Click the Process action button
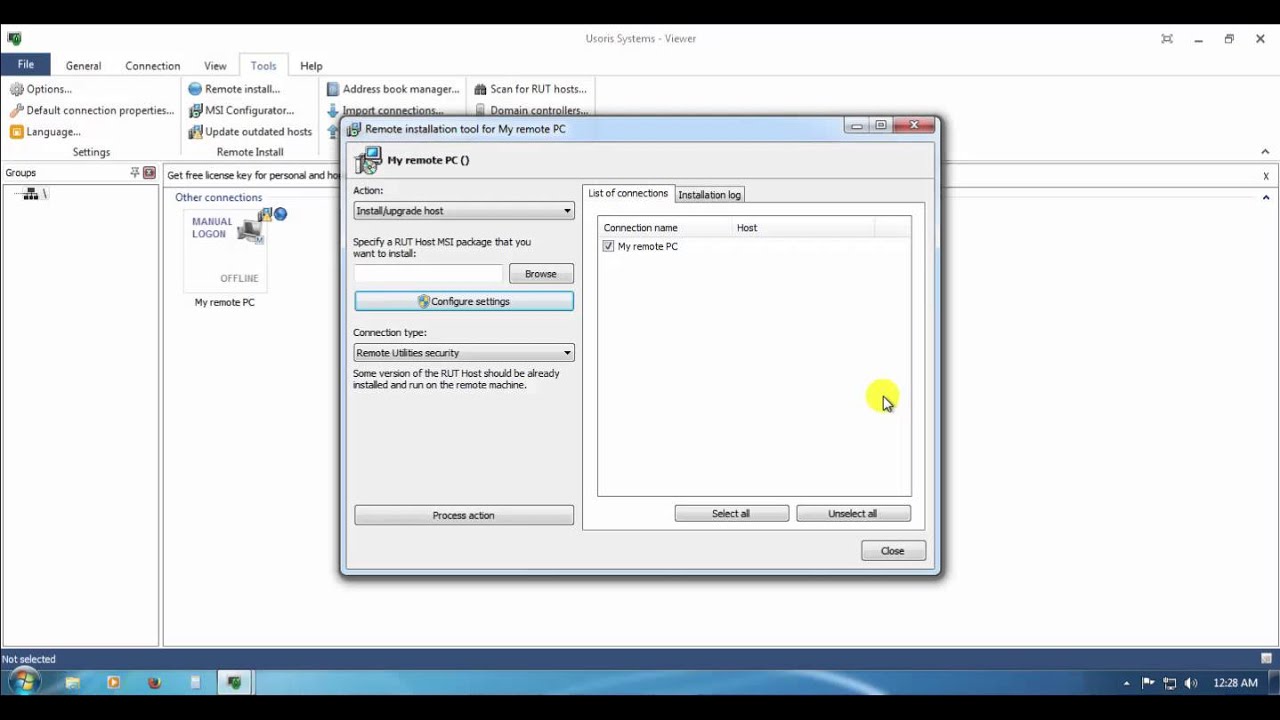 [464, 515]
